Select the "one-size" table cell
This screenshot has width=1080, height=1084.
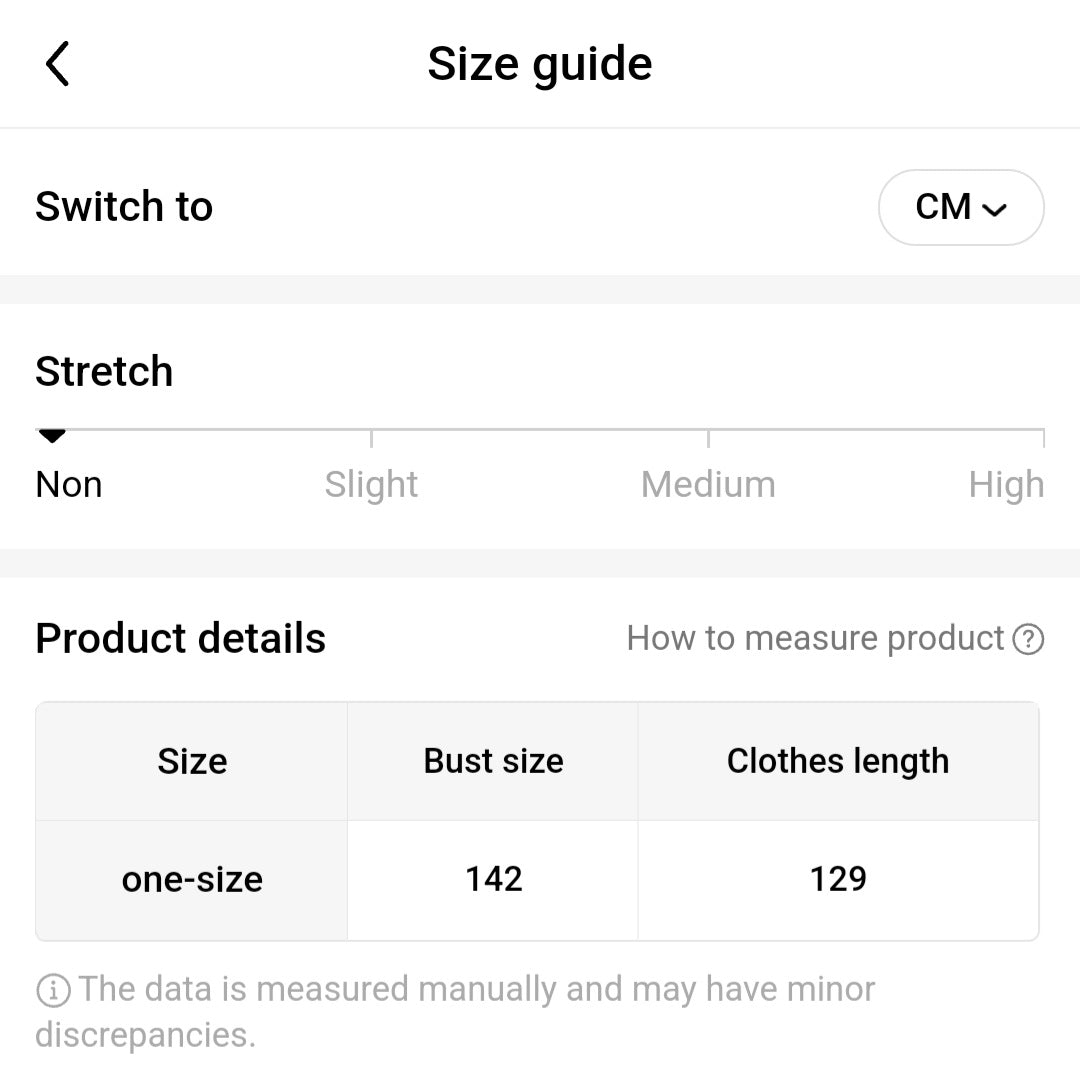tap(192, 880)
